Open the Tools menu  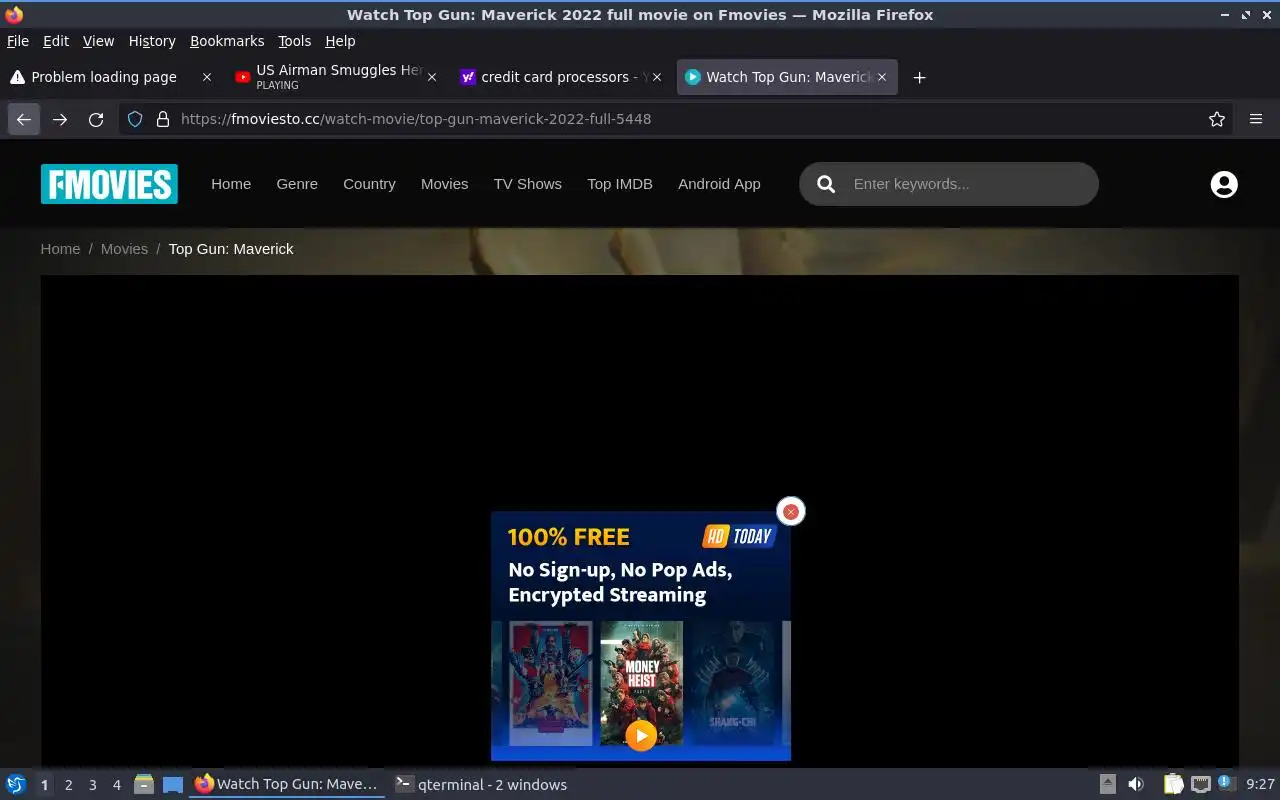pyautogui.click(x=295, y=41)
